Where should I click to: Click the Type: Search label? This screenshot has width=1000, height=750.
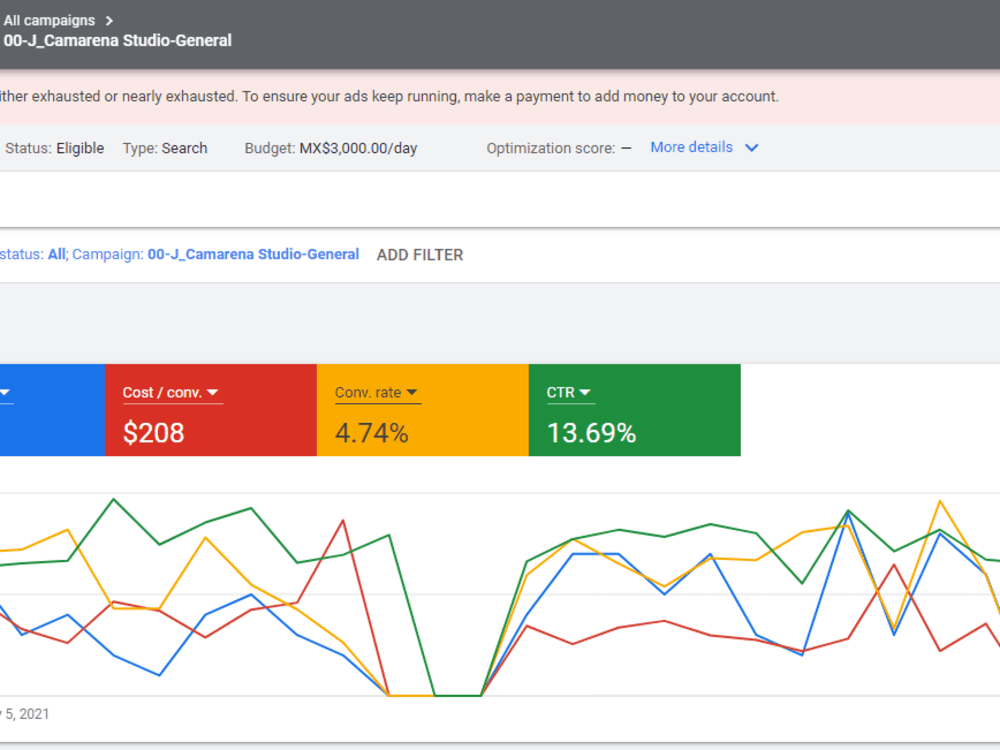tap(165, 149)
